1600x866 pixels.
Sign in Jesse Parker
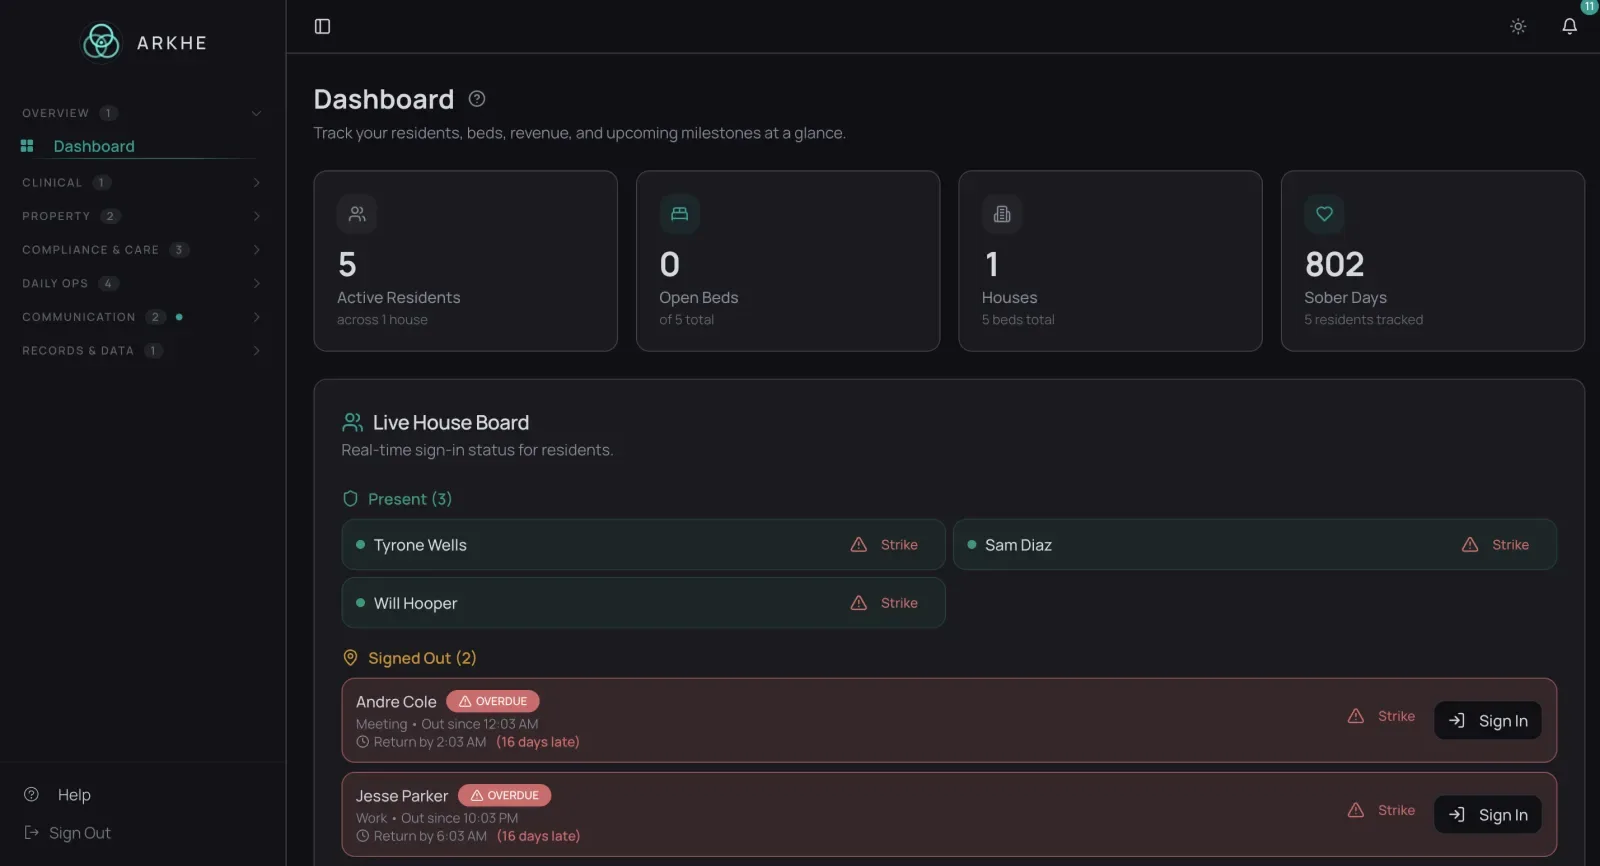pyautogui.click(x=1488, y=815)
